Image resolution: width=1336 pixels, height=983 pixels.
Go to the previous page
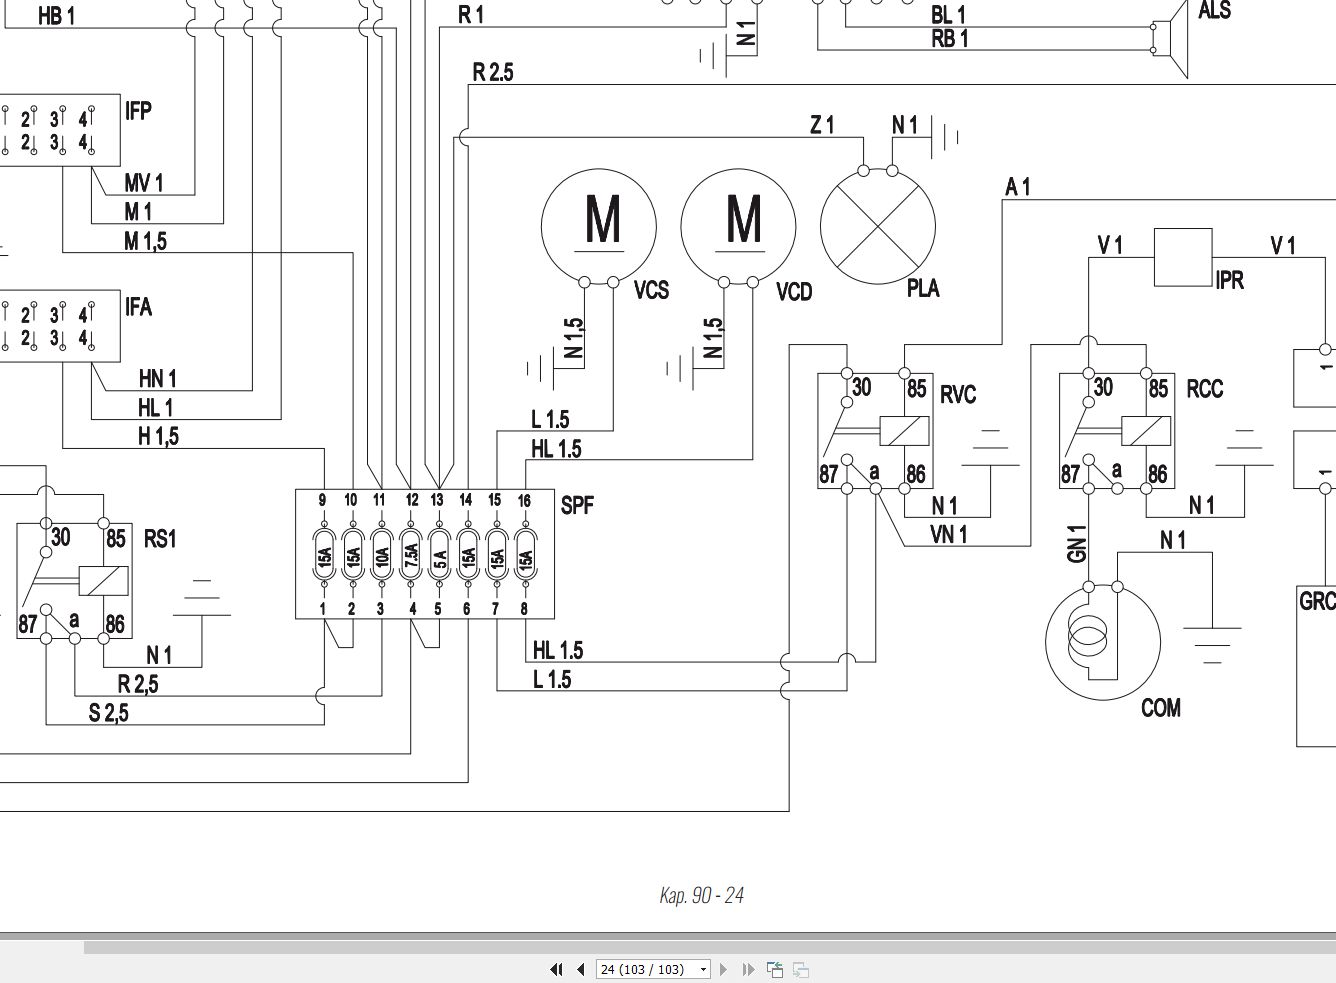coord(581,969)
